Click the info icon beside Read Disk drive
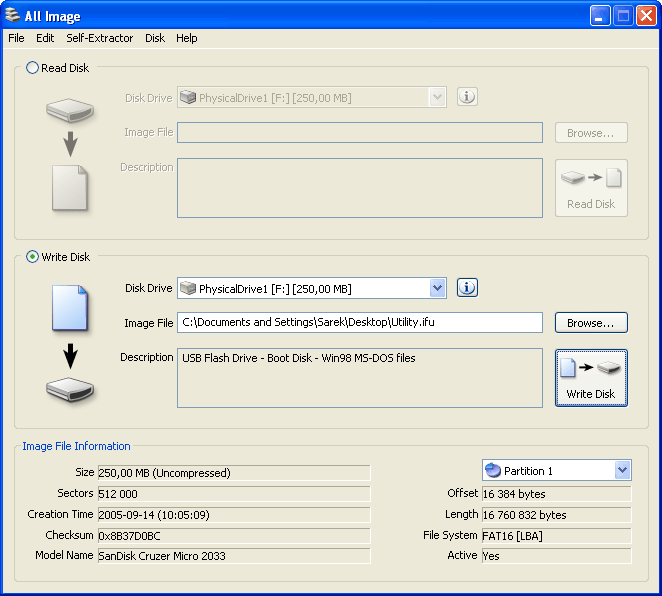 pyautogui.click(x=467, y=97)
